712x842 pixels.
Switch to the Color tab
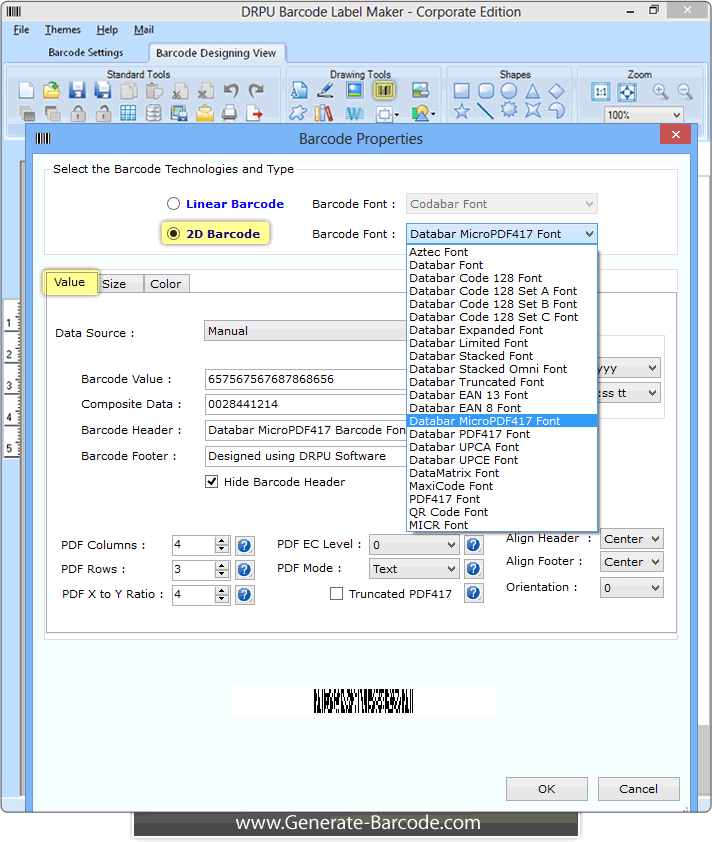pos(166,284)
